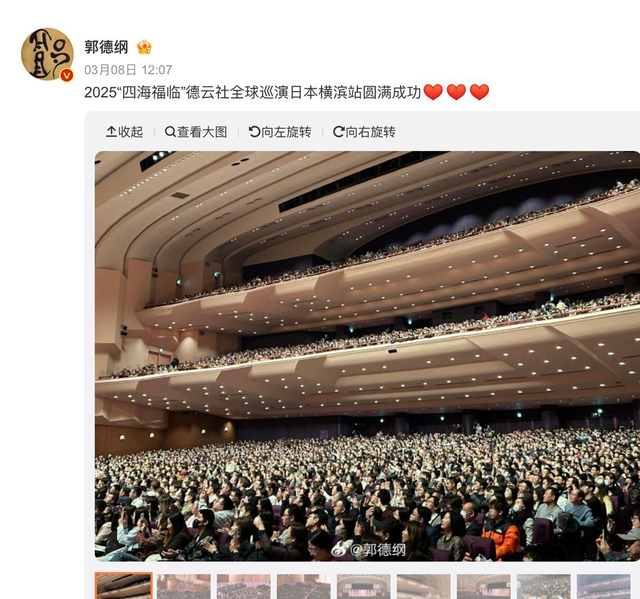This screenshot has width=640, height=599.
Task: Open the 郭德纲 username link
Action: tap(106, 47)
